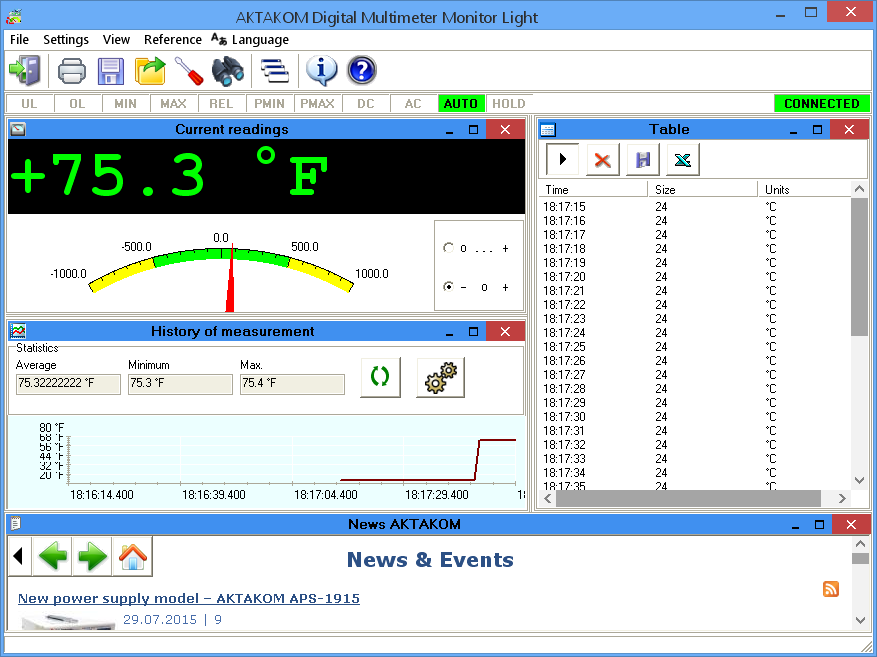Click the MIN status indicator

click(x=125, y=104)
